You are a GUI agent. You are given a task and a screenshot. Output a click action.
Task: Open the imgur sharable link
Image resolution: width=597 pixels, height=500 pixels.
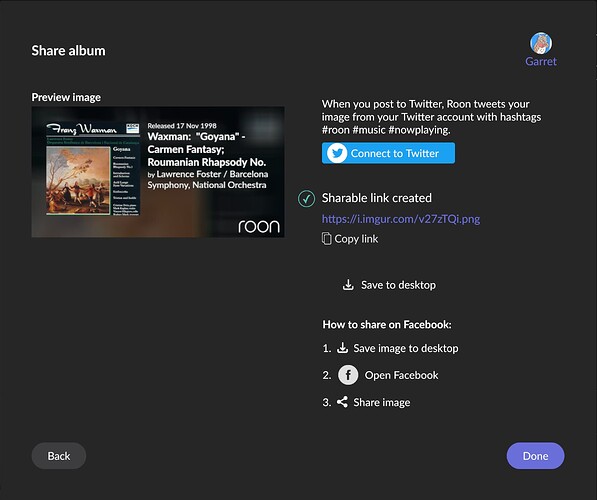click(x=401, y=219)
